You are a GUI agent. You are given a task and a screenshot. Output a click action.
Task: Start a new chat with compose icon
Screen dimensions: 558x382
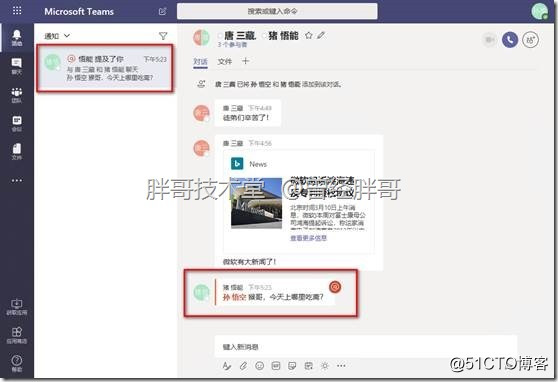pos(162,11)
